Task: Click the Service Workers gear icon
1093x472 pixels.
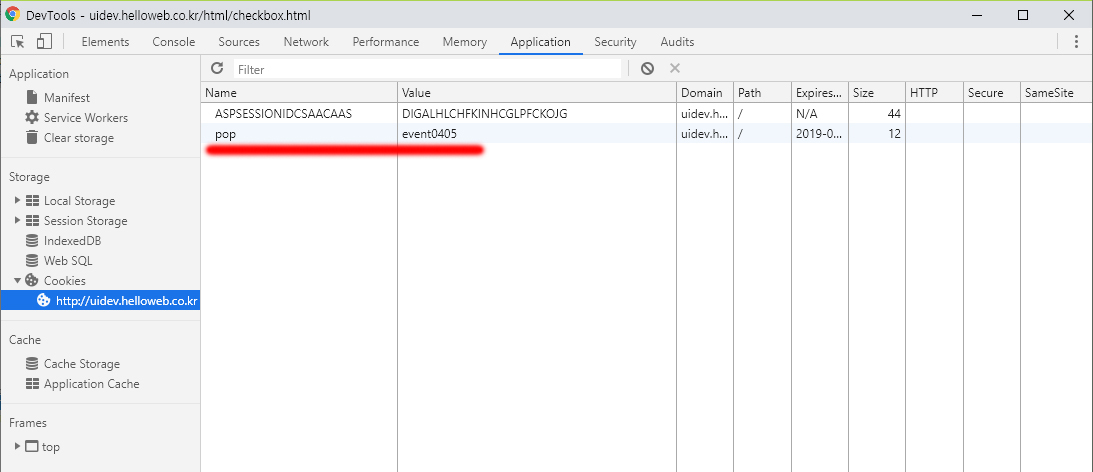Action: point(32,118)
